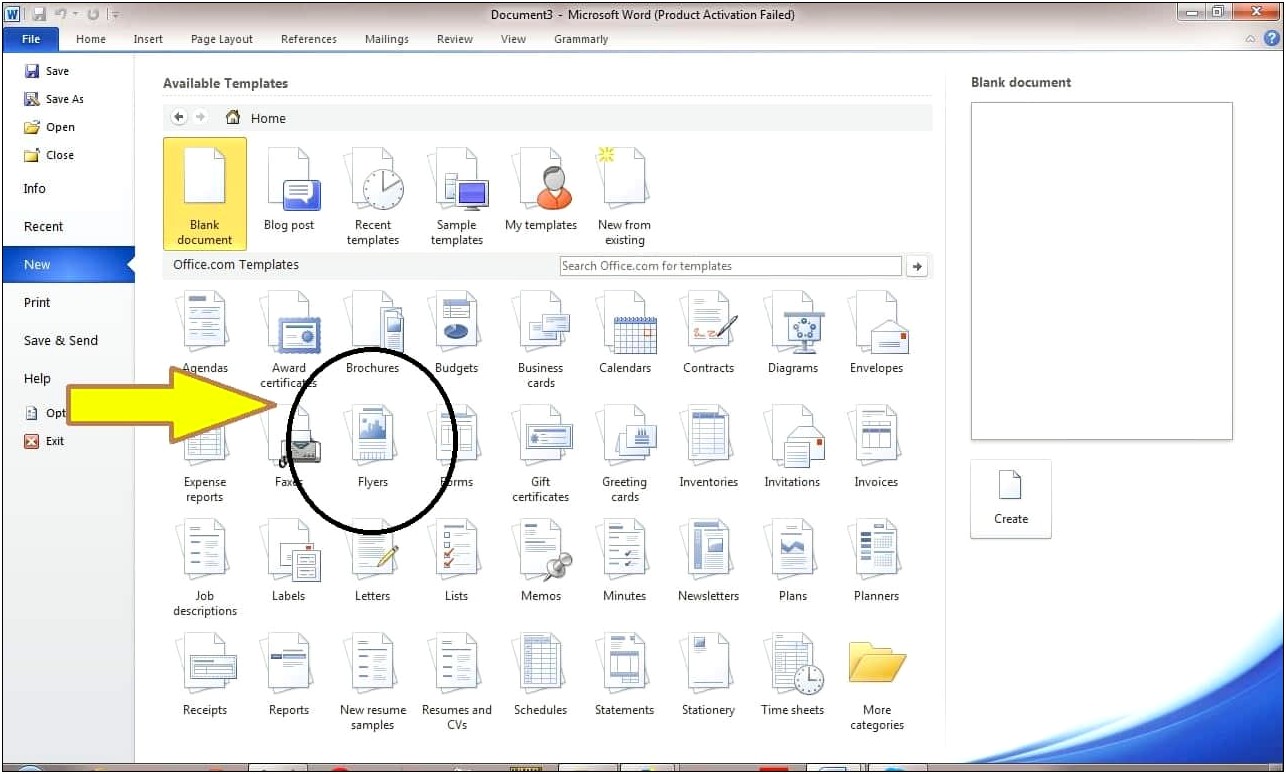Choose New from existing document
This screenshot has width=1286, height=774.
tap(624, 196)
